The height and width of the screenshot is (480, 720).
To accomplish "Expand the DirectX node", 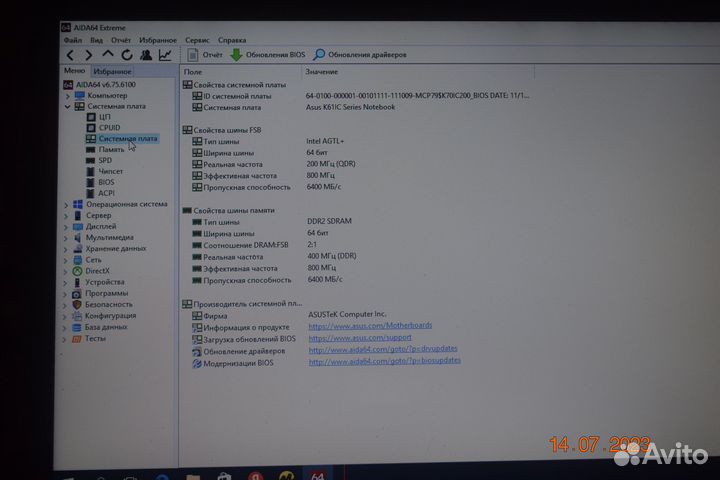I will click(x=65, y=271).
